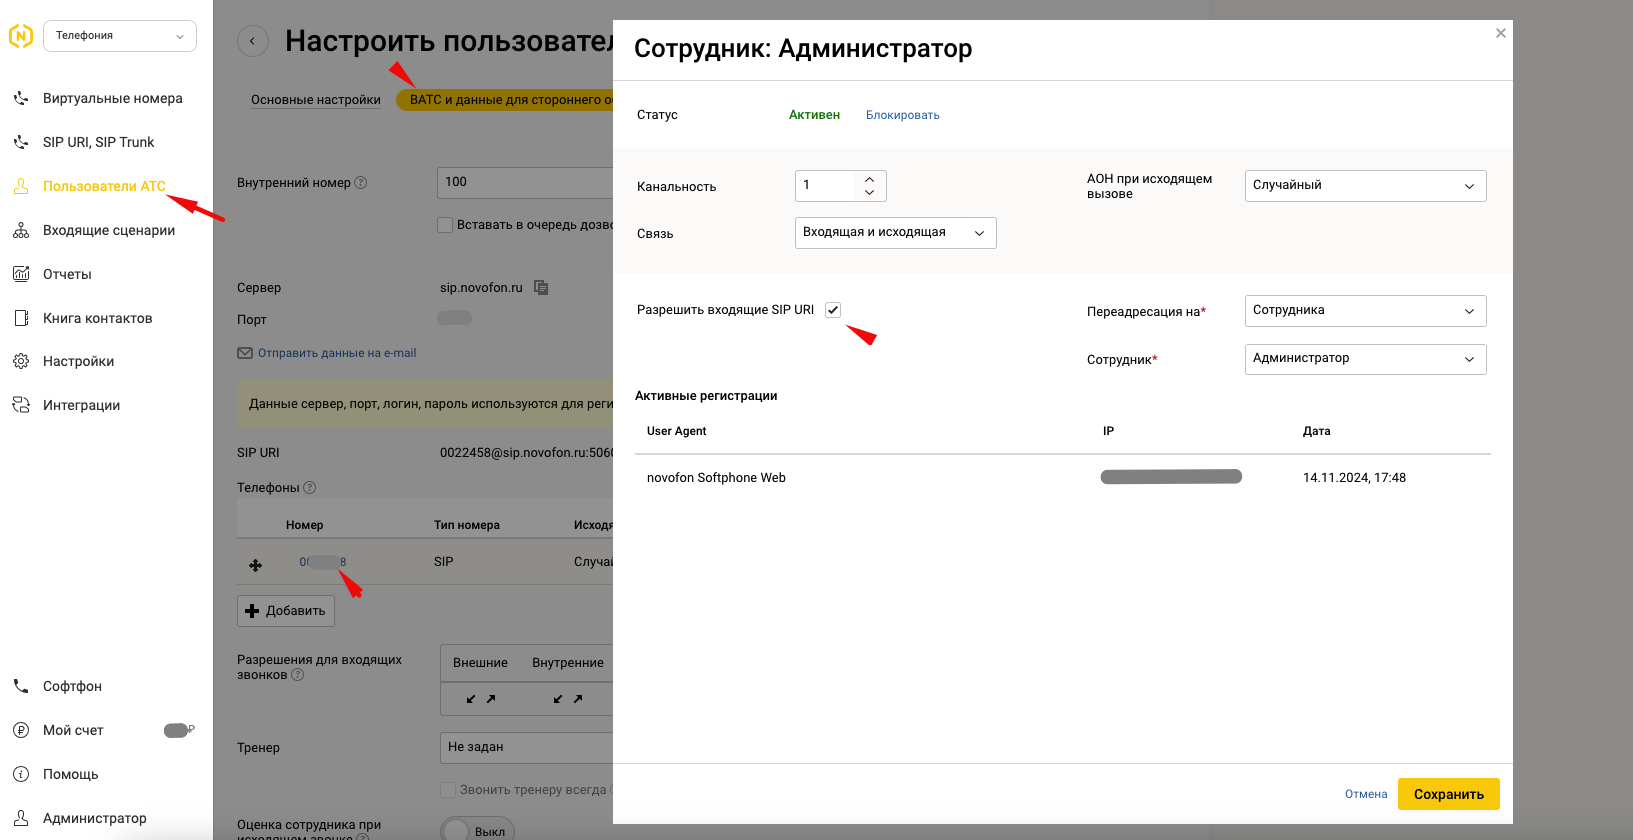This screenshot has width=1633, height=840.
Task: Open Отчеты menu item
Action: [67, 274]
